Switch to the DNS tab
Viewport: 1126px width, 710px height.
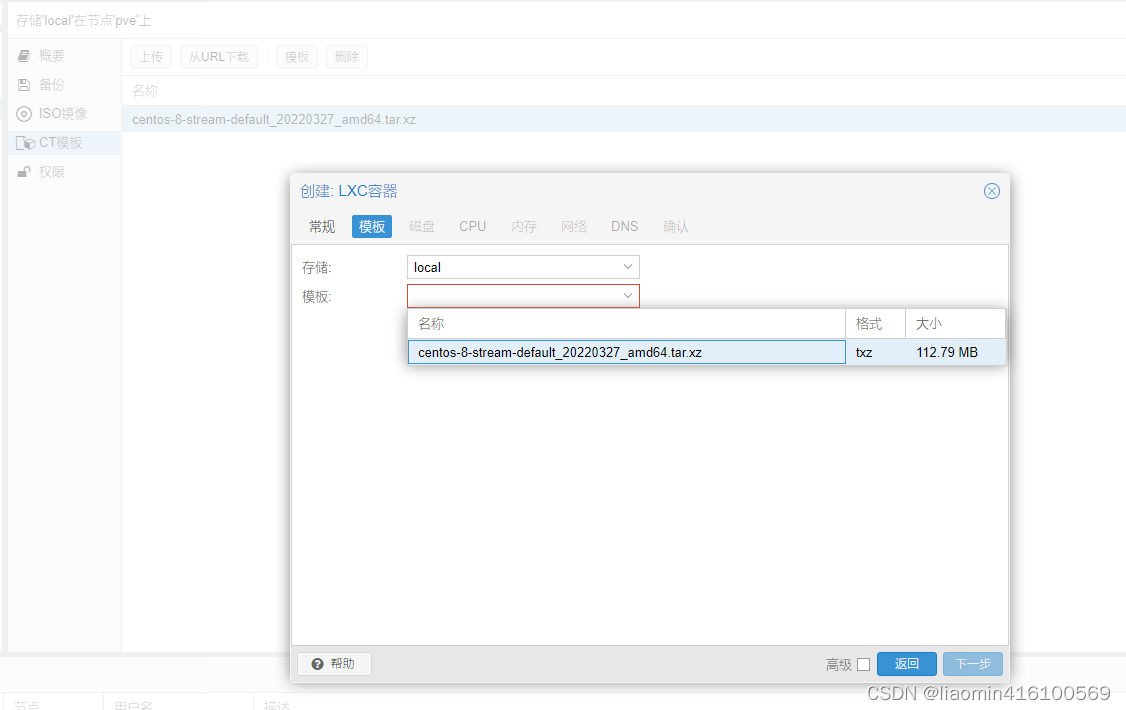pos(625,227)
